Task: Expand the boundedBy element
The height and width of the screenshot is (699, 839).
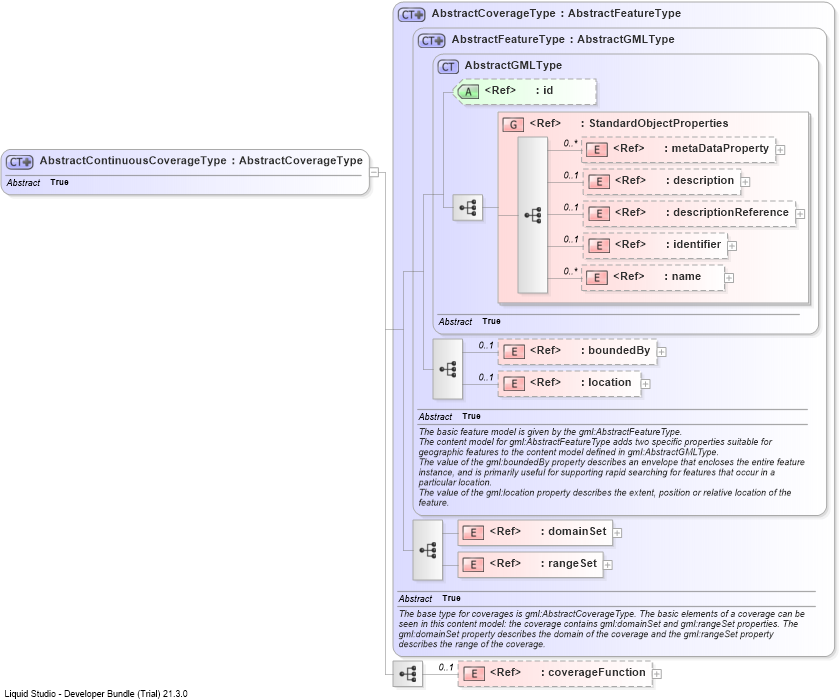Action: click(x=661, y=352)
